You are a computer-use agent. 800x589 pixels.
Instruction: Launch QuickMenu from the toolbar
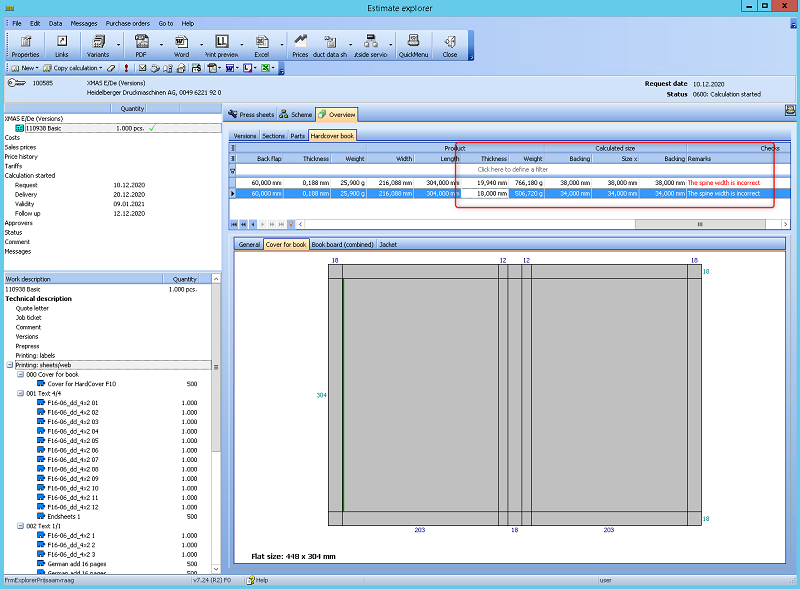click(x=413, y=45)
